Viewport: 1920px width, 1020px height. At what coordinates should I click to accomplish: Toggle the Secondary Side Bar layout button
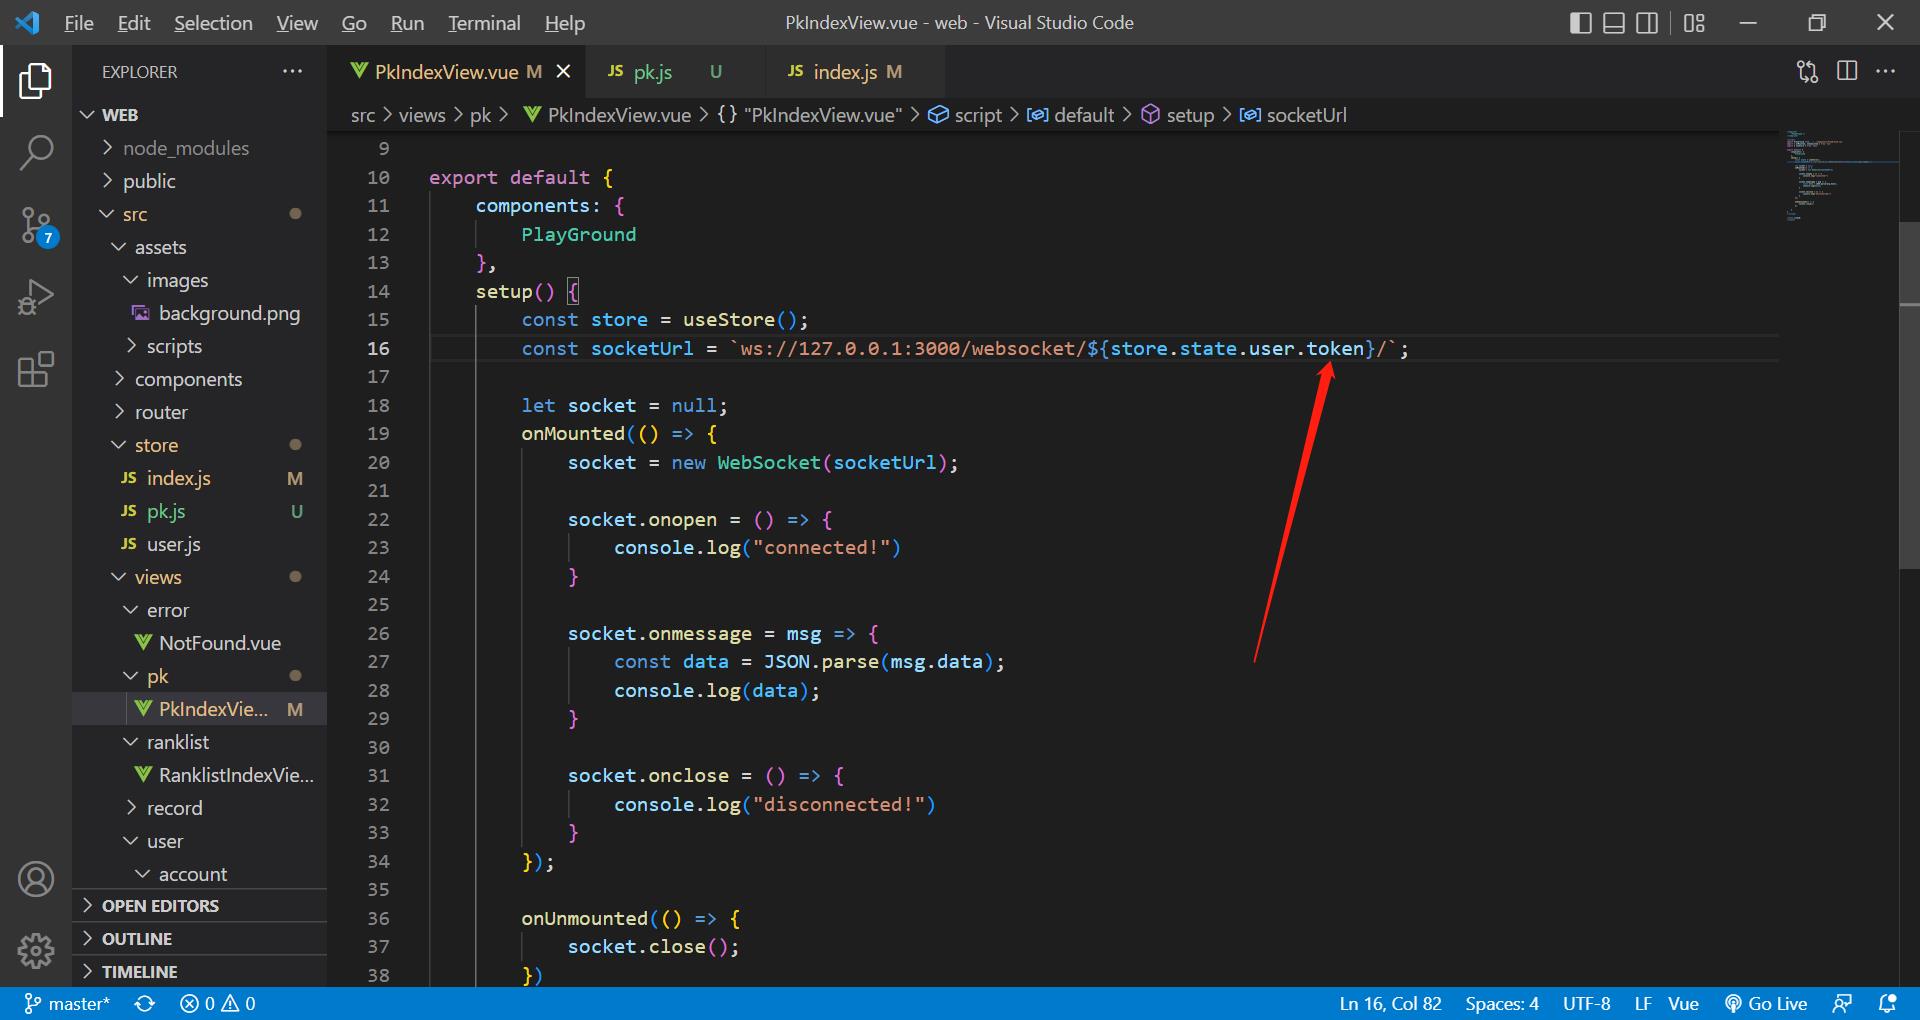click(x=1647, y=23)
